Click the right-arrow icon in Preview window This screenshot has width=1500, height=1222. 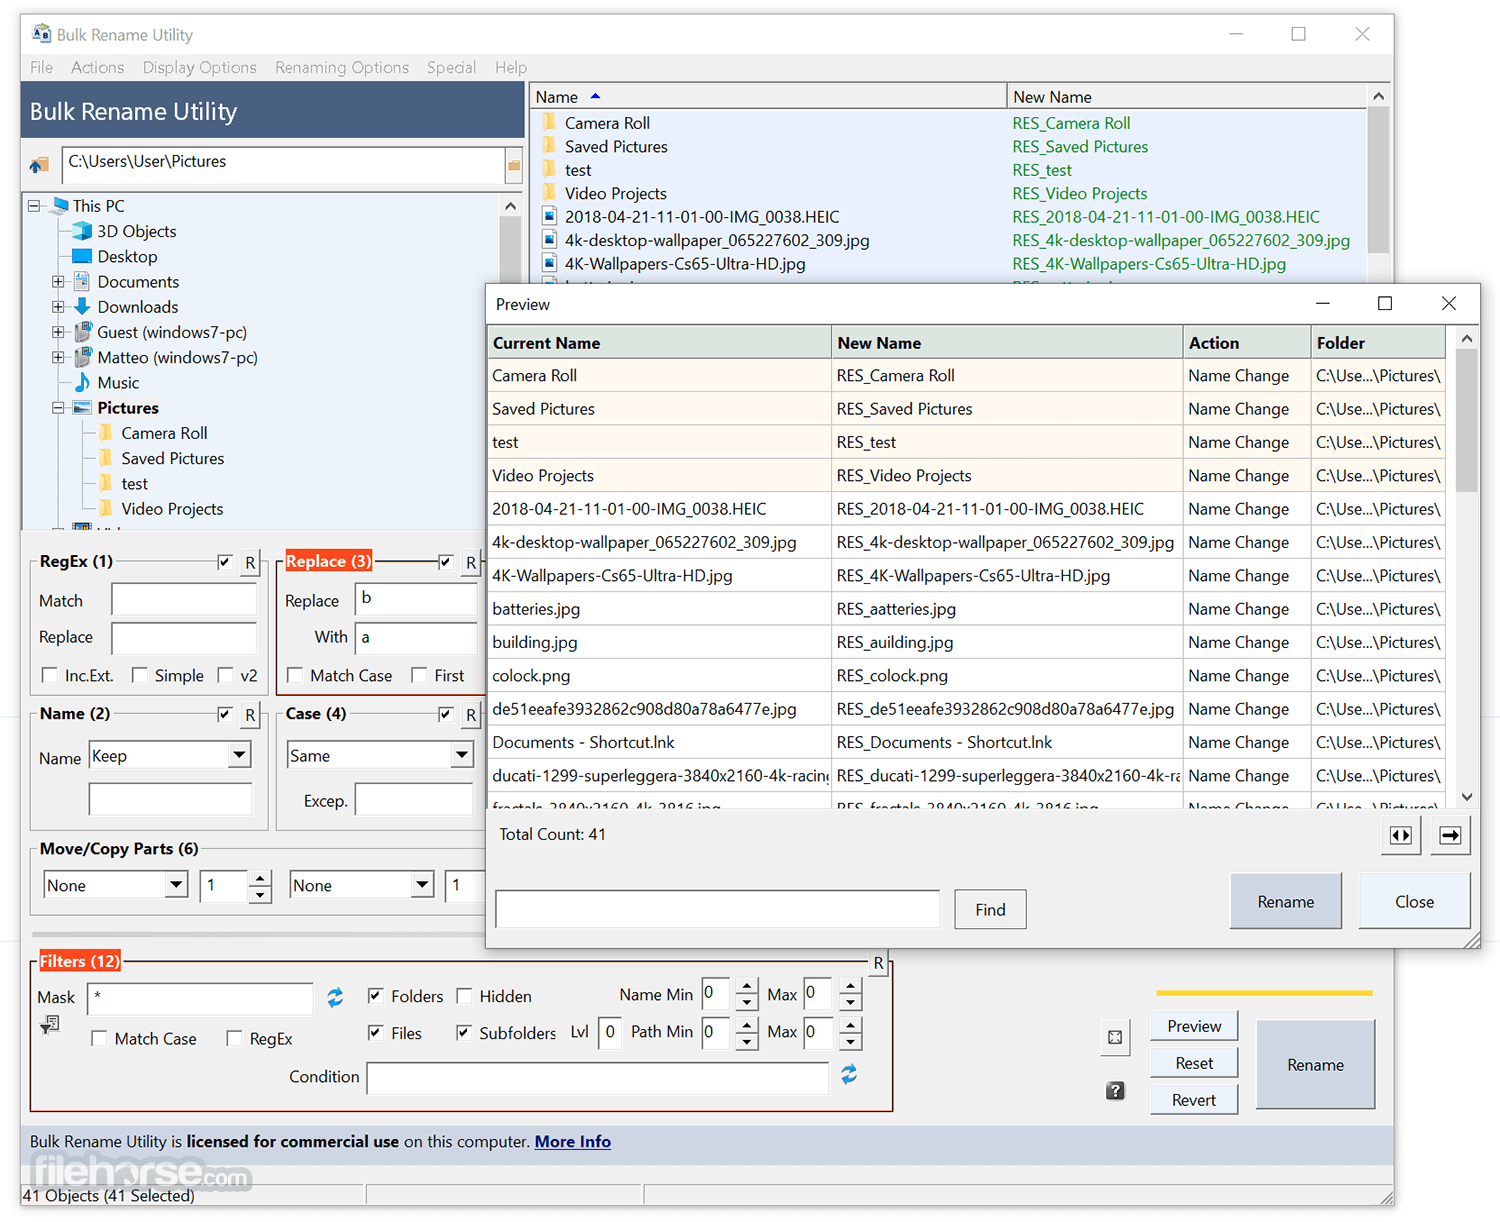1450,835
